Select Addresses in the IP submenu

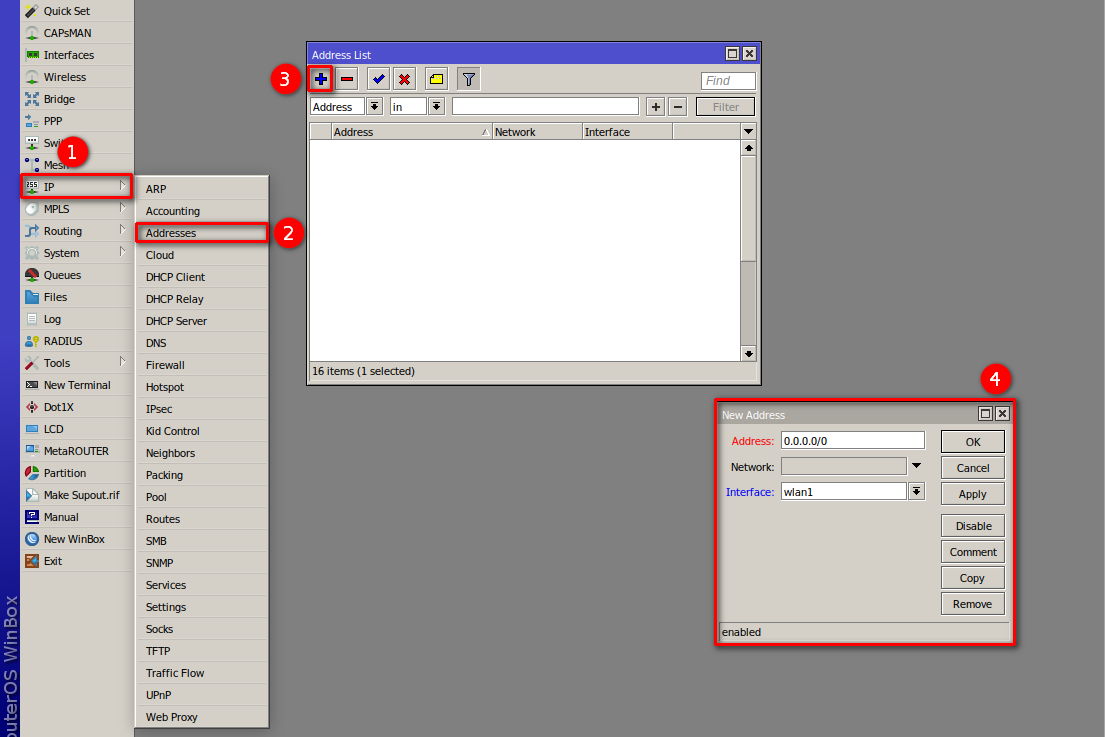pyautogui.click(x=171, y=233)
